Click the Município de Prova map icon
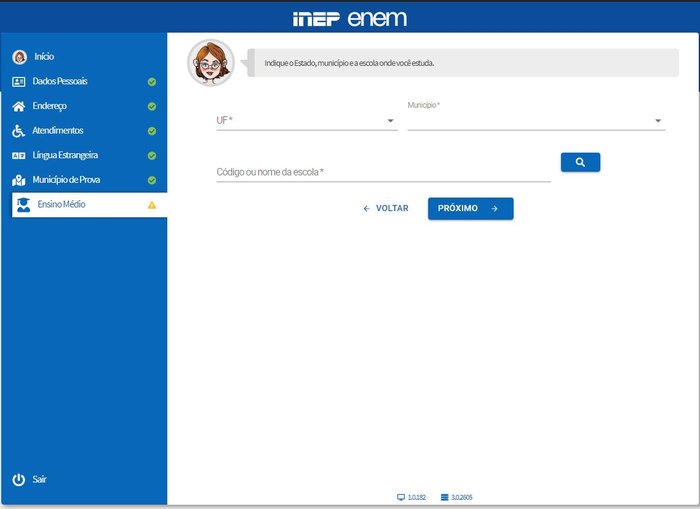The height and width of the screenshot is (509, 700). [18, 180]
